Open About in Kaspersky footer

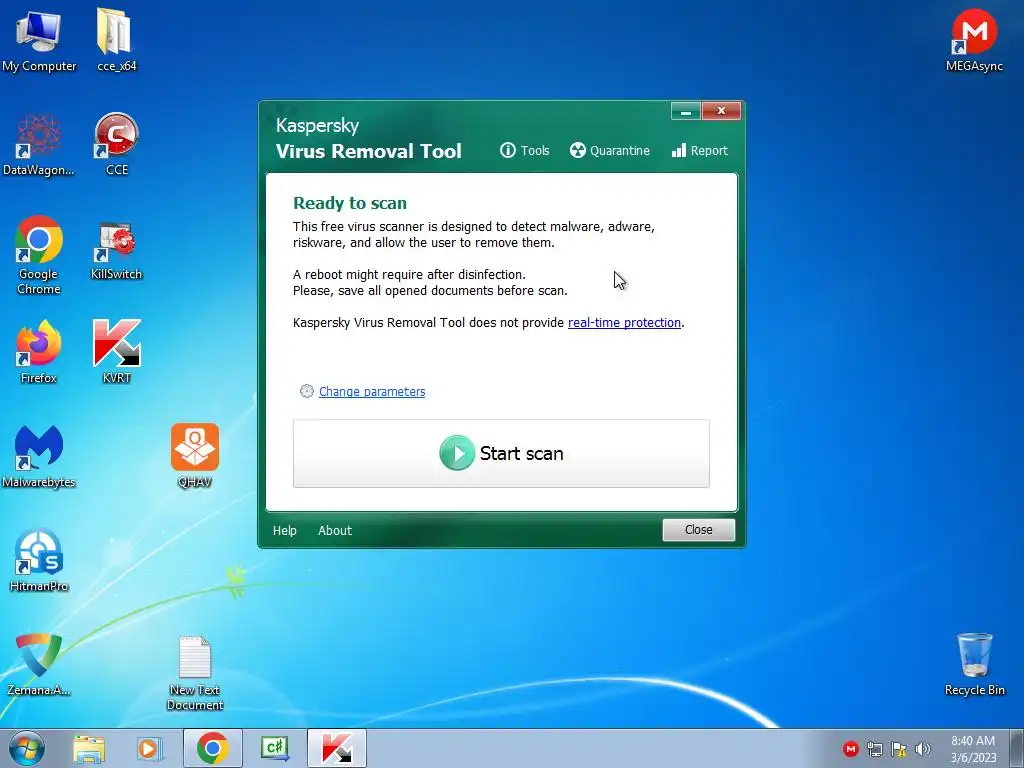point(334,530)
